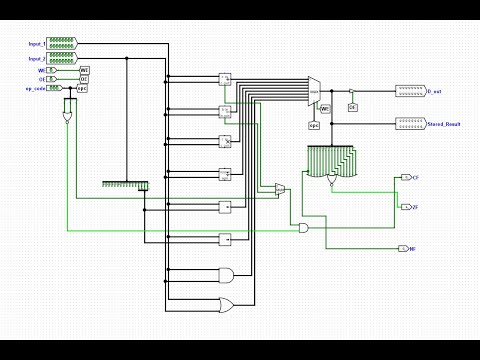The width and height of the screenshot is (480, 360).
Task: Select the divider block below the multiplier
Action: point(225,174)
